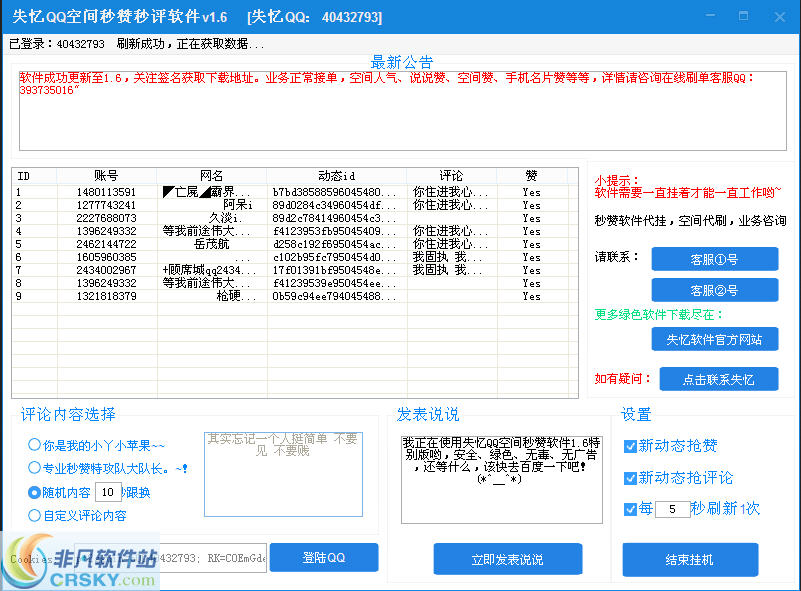The height and width of the screenshot is (591, 801).
Task: Click 点击联系失忆 button
Action: pyautogui.click(x=719, y=379)
